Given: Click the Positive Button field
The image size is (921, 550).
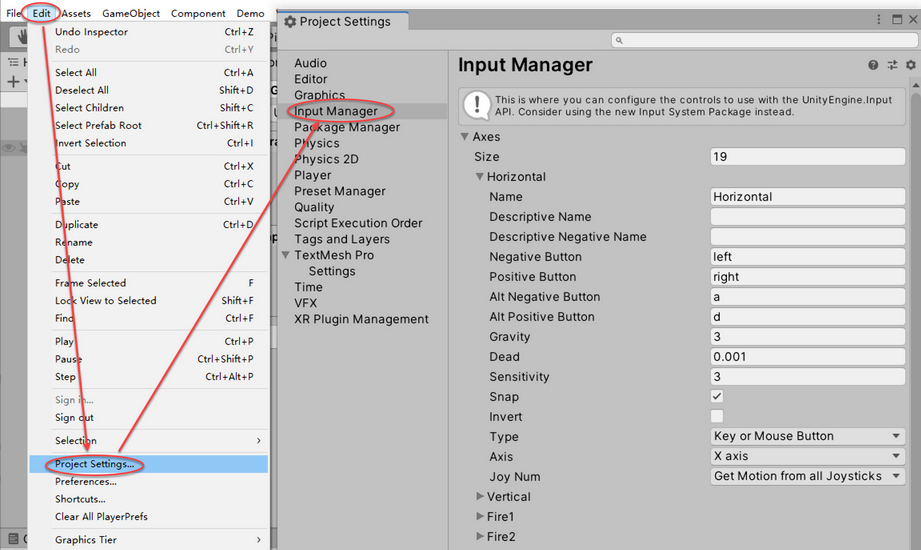Looking at the screenshot, I should click(x=807, y=276).
